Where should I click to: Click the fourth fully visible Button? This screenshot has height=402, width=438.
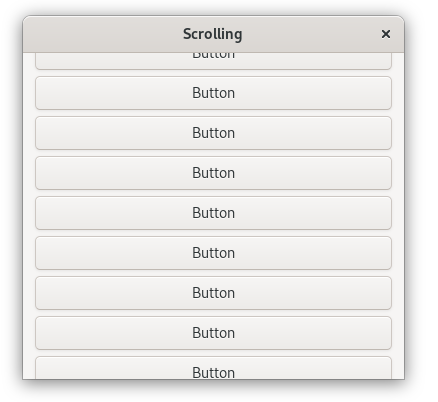[x=213, y=213]
